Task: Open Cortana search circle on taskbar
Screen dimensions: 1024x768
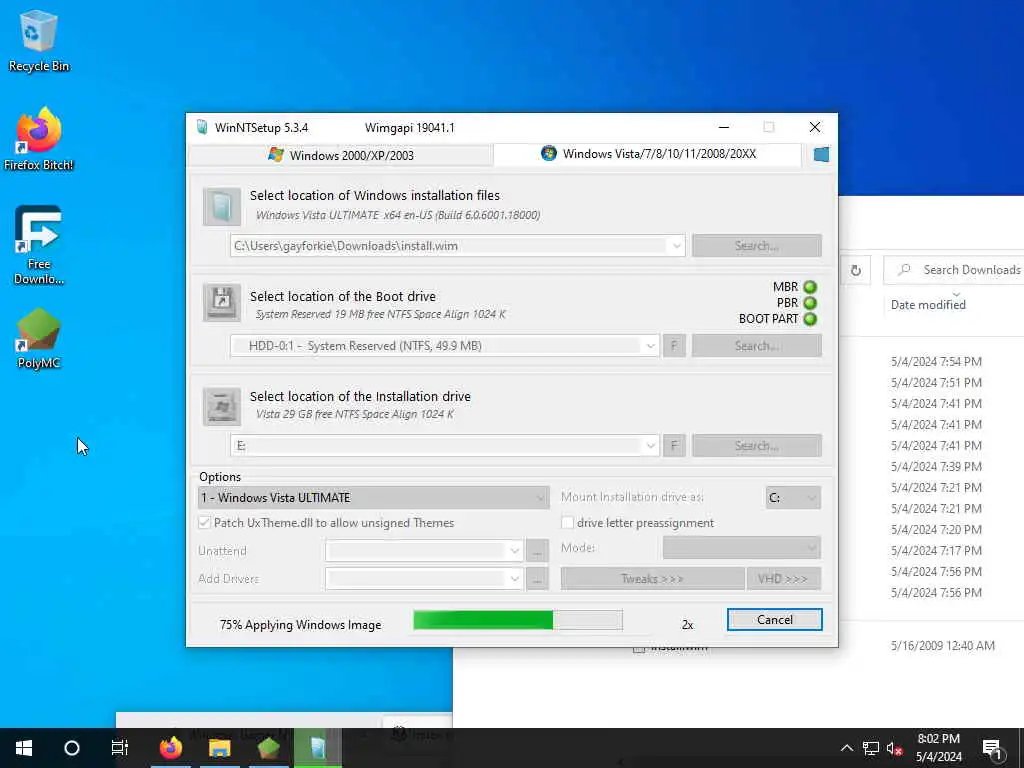Action: pos(72,748)
